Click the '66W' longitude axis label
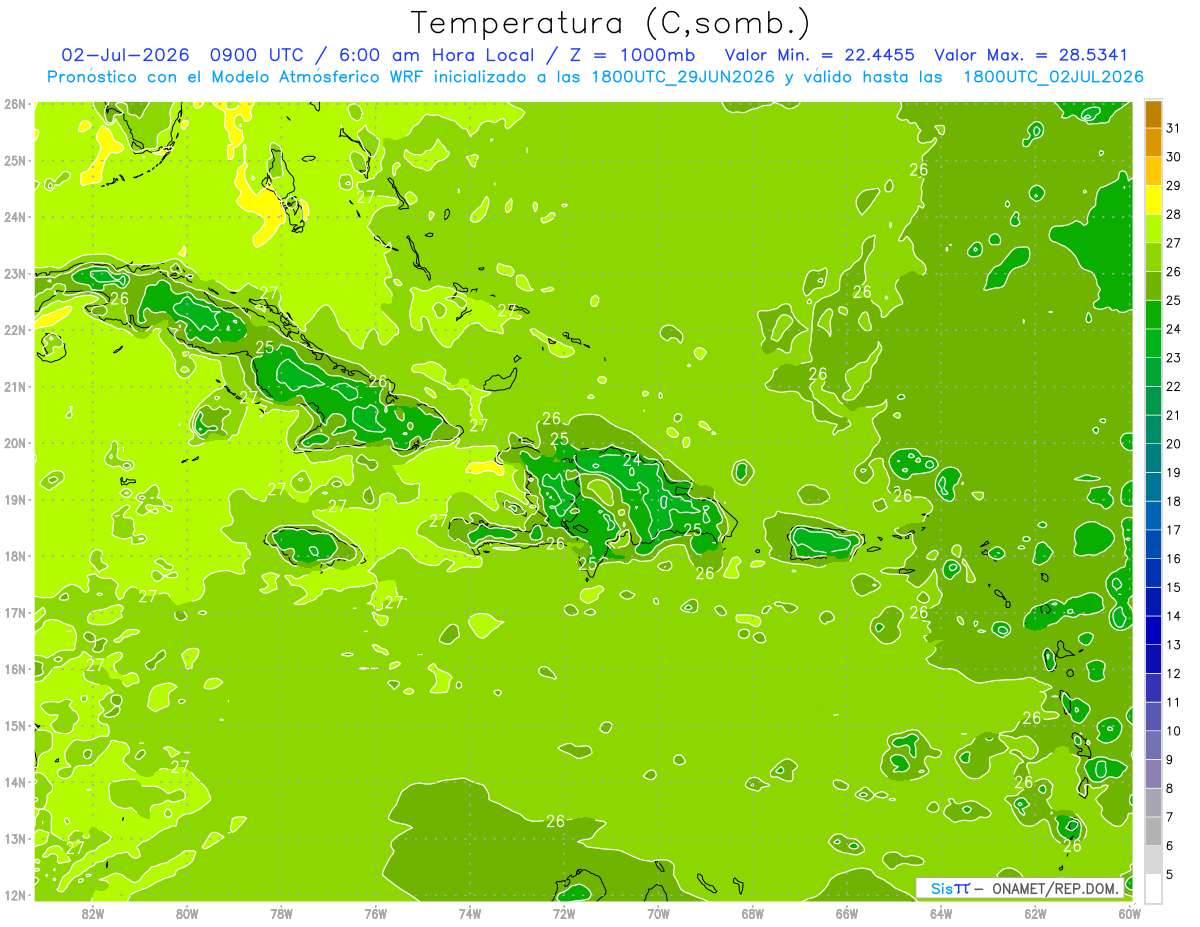This screenshot has height=927, width=1200. [x=846, y=913]
